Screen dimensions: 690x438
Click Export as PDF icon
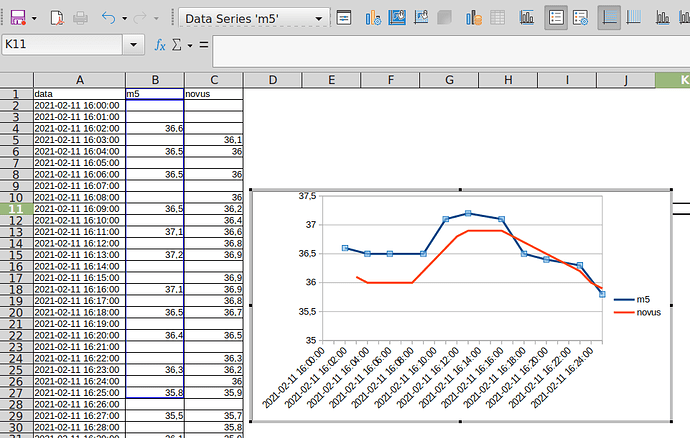[57, 18]
